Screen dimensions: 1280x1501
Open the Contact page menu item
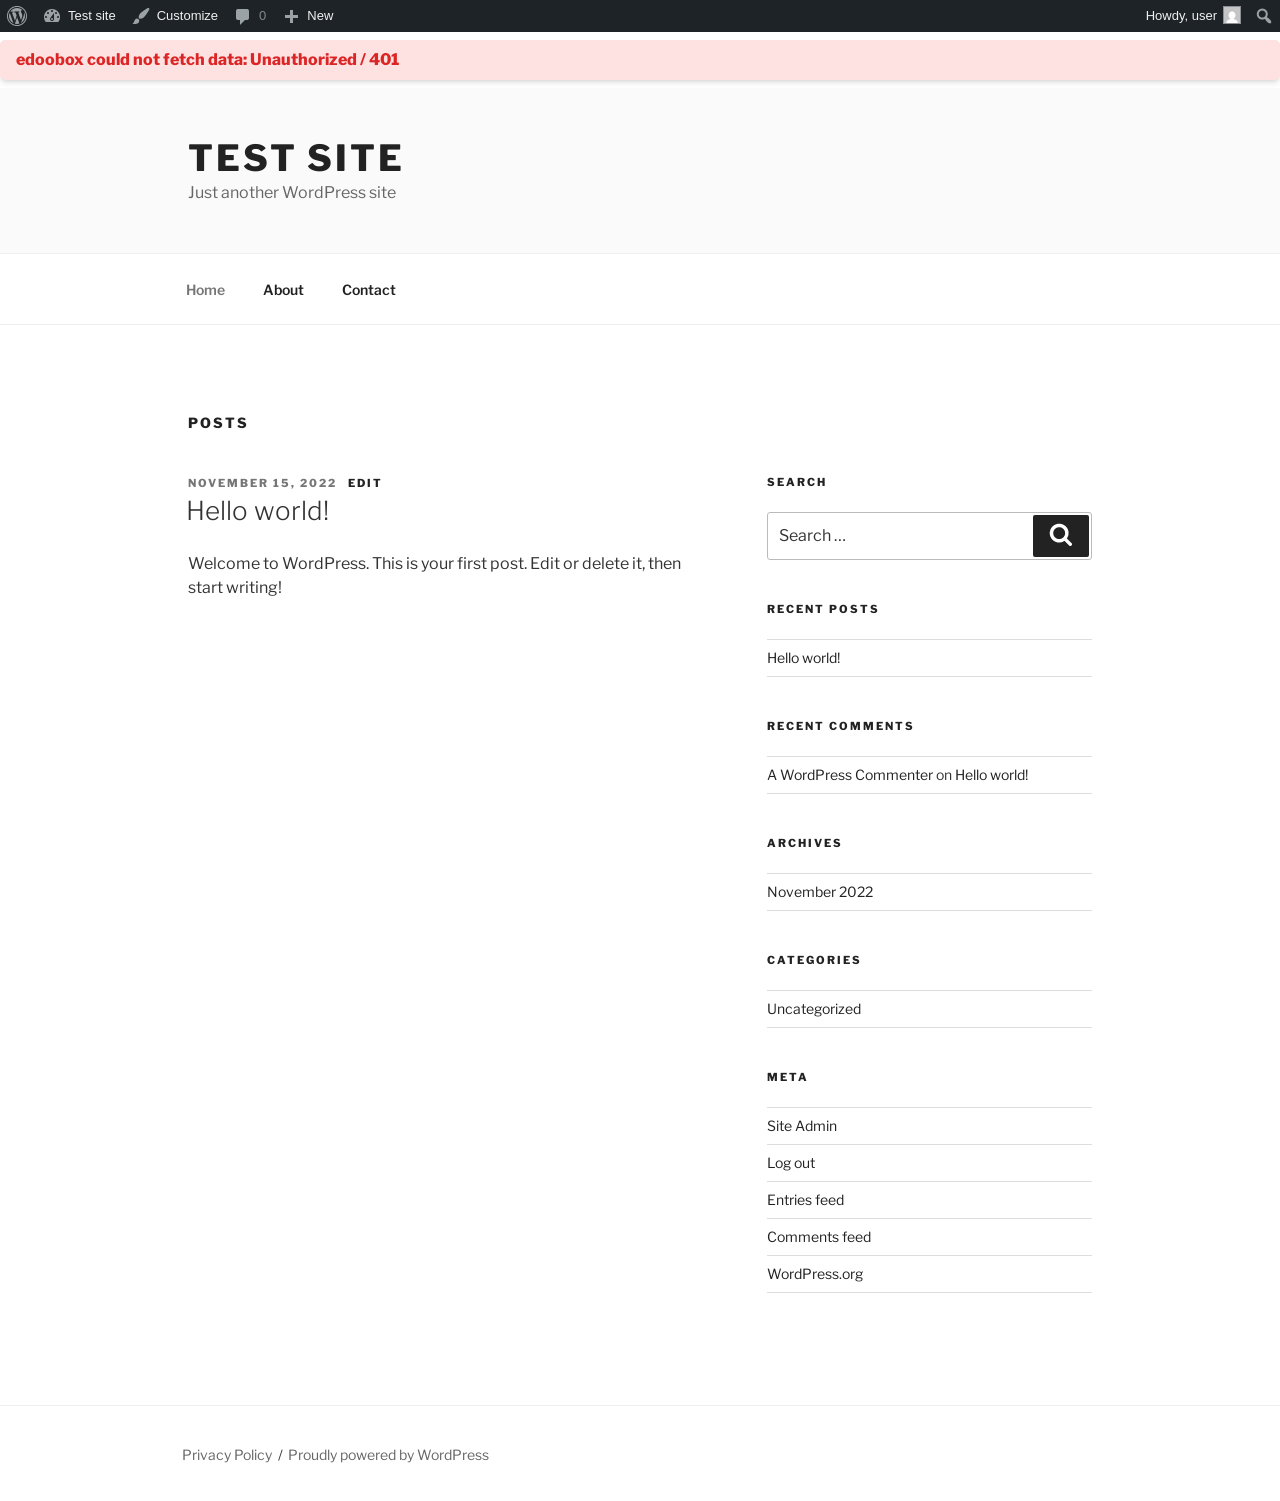click(368, 290)
